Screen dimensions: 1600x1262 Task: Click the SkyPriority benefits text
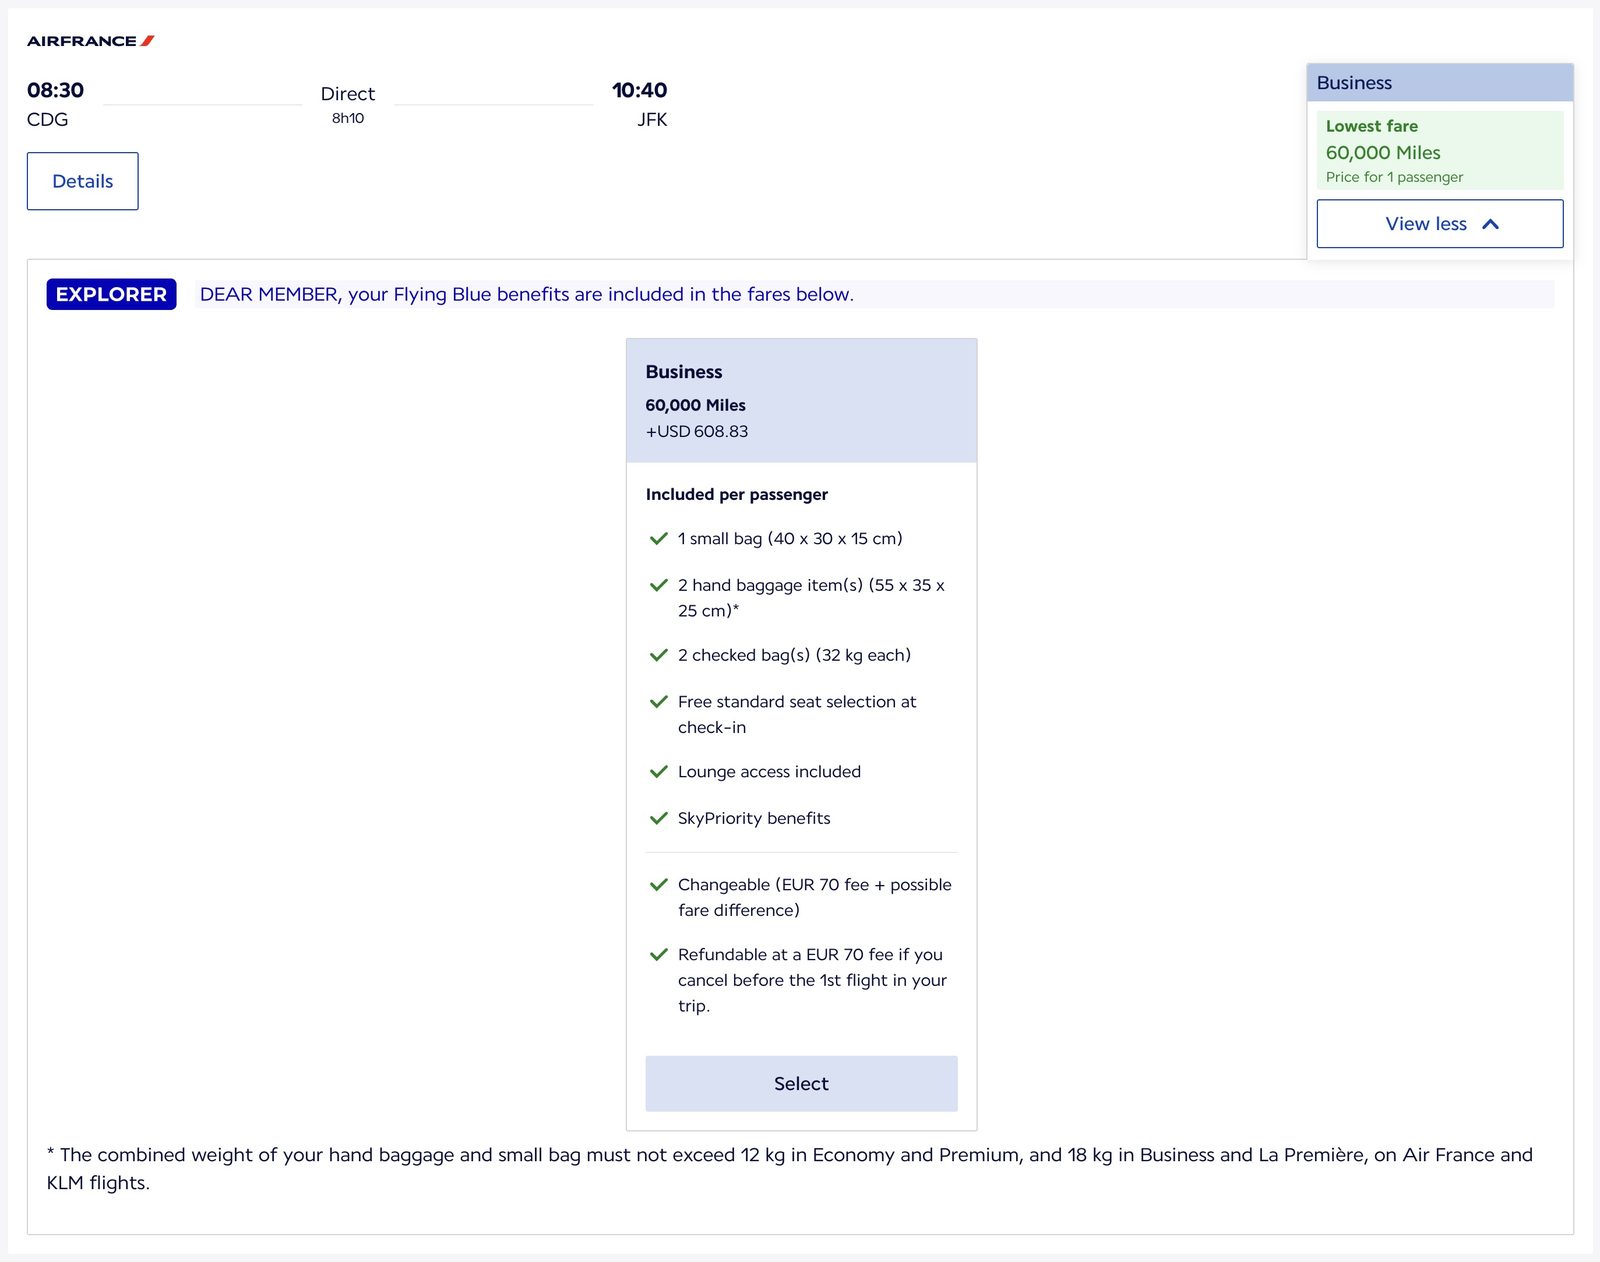(x=754, y=818)
